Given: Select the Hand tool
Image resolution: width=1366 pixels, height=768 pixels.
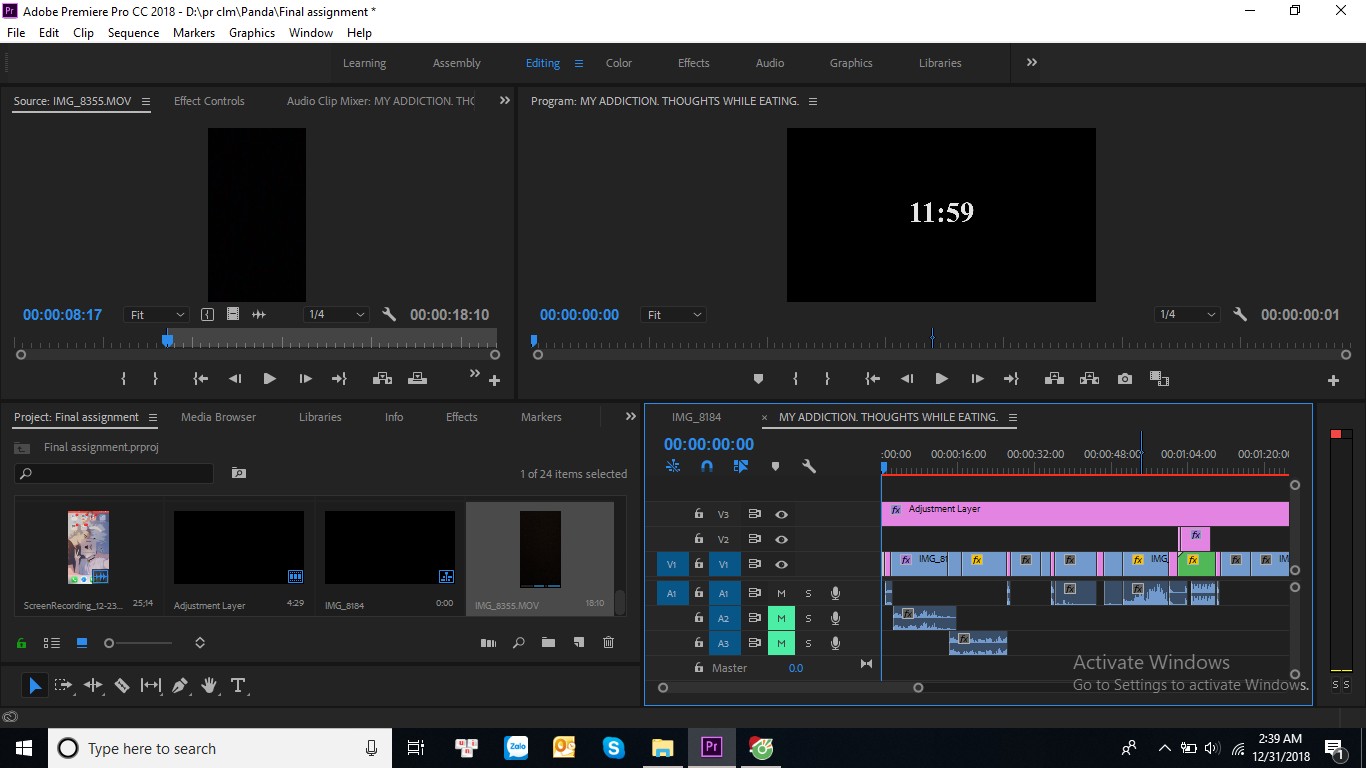Looking at the screenshot, I should point(209,685).
